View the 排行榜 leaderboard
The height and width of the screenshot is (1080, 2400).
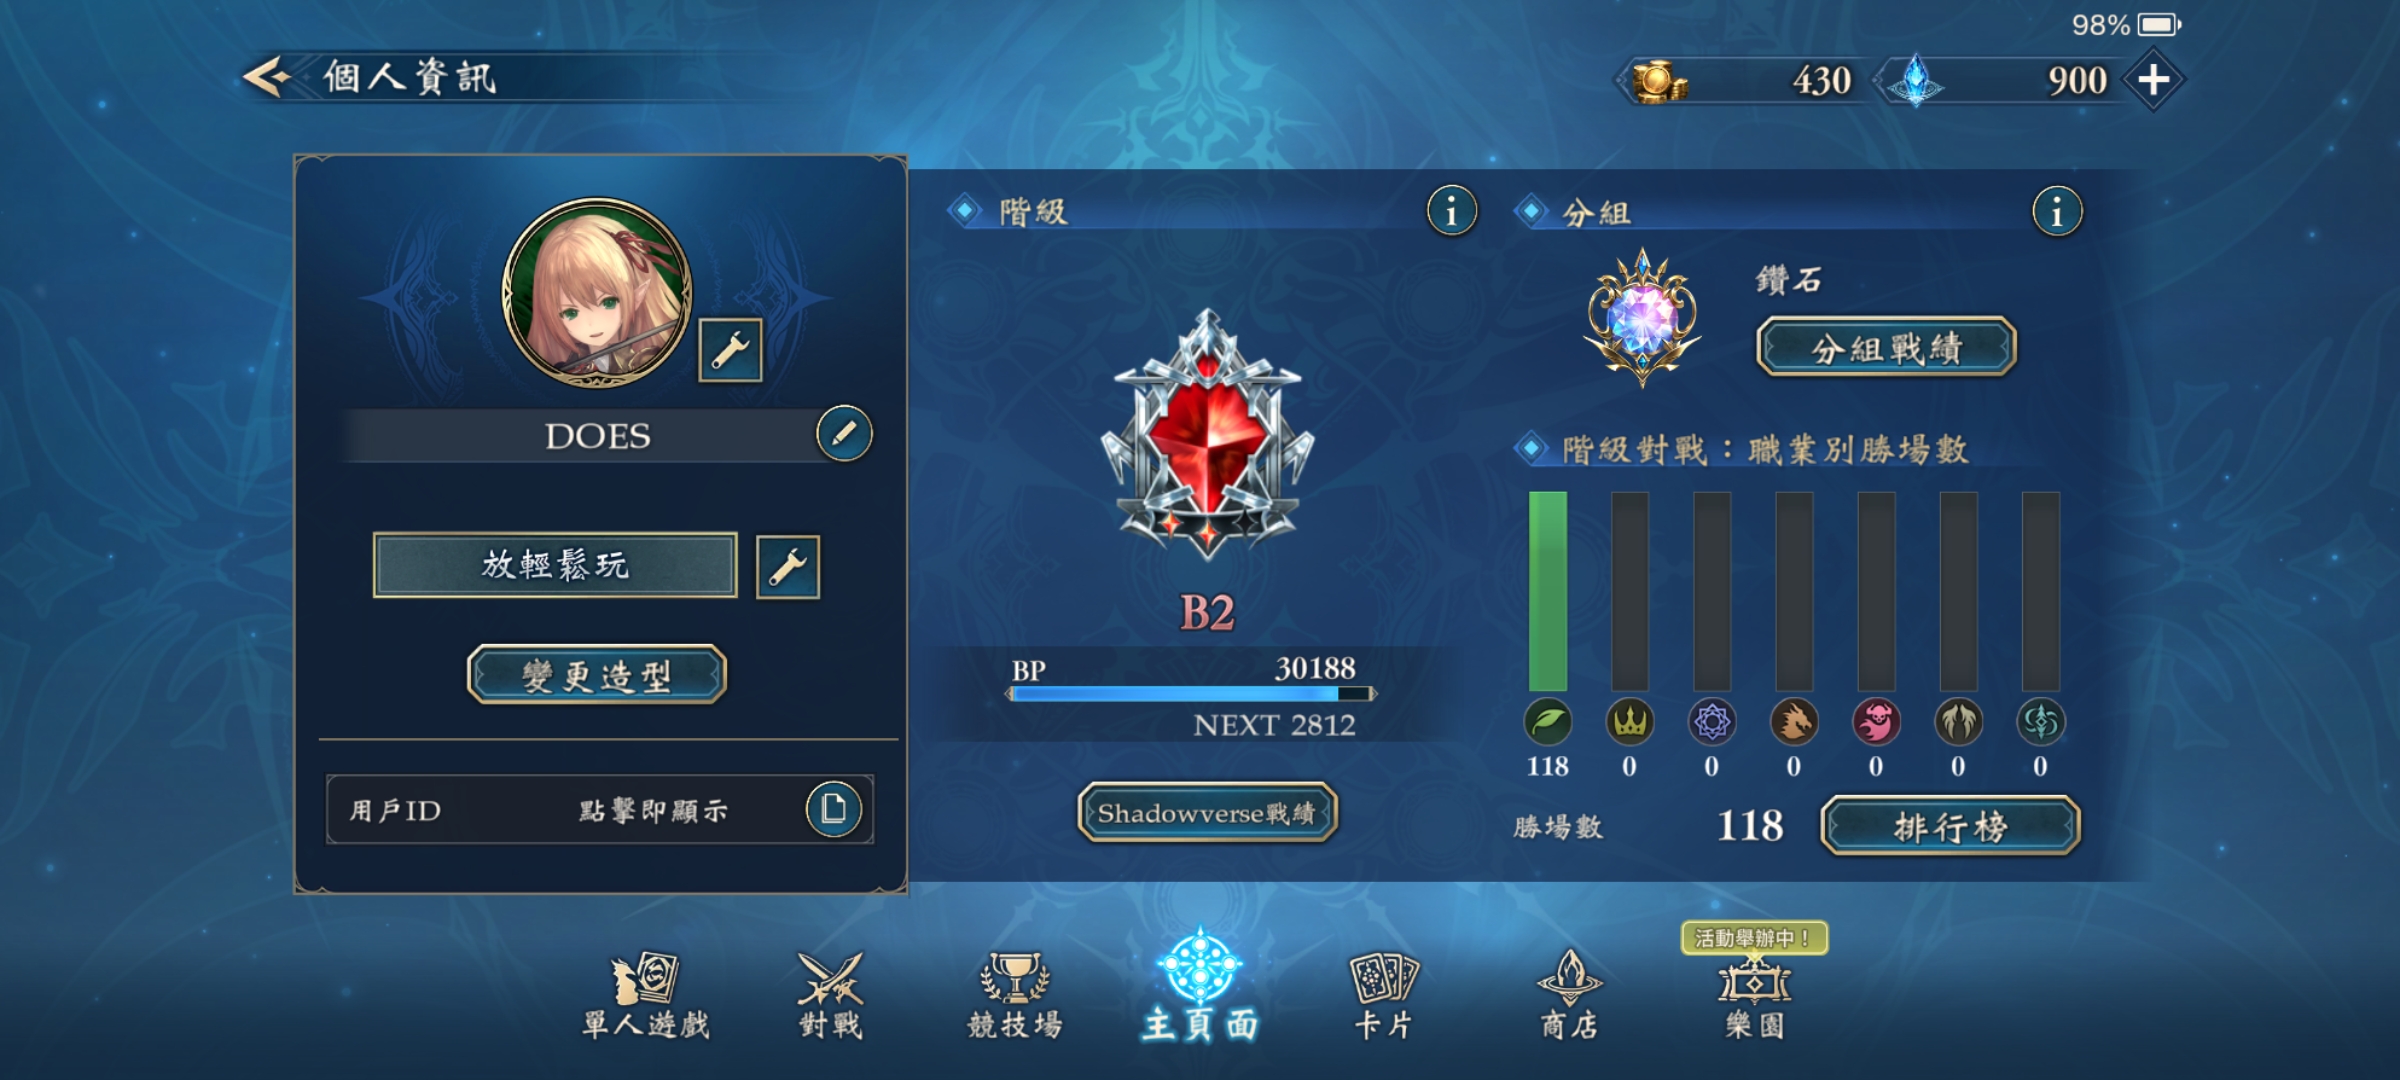(1950, 826)
